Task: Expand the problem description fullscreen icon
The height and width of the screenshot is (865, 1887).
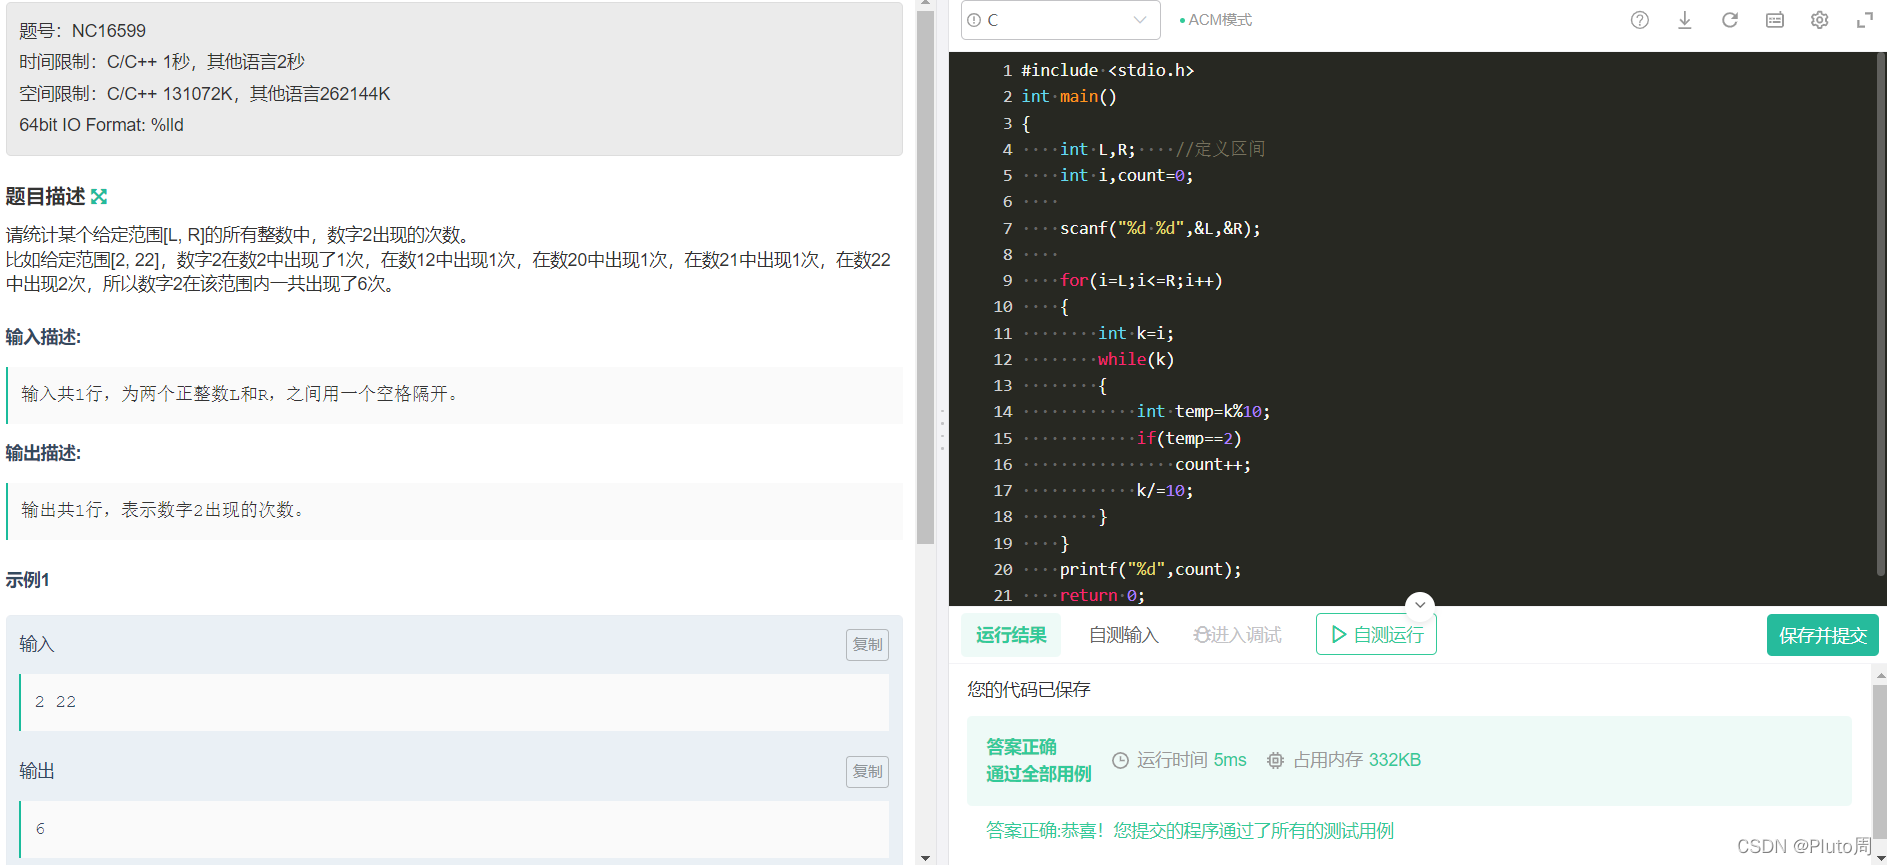Action: pyautogui.click(x=99, y=196)
